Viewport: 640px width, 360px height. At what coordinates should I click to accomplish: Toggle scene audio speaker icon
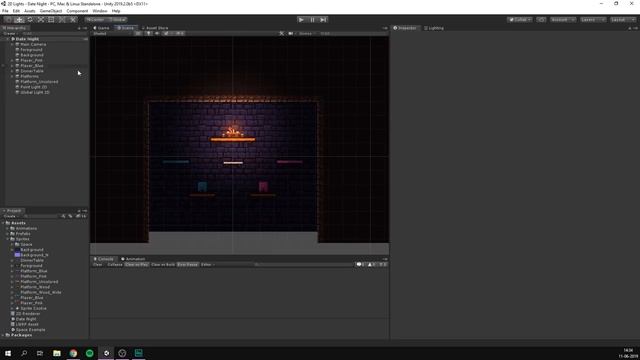point(157,33)
